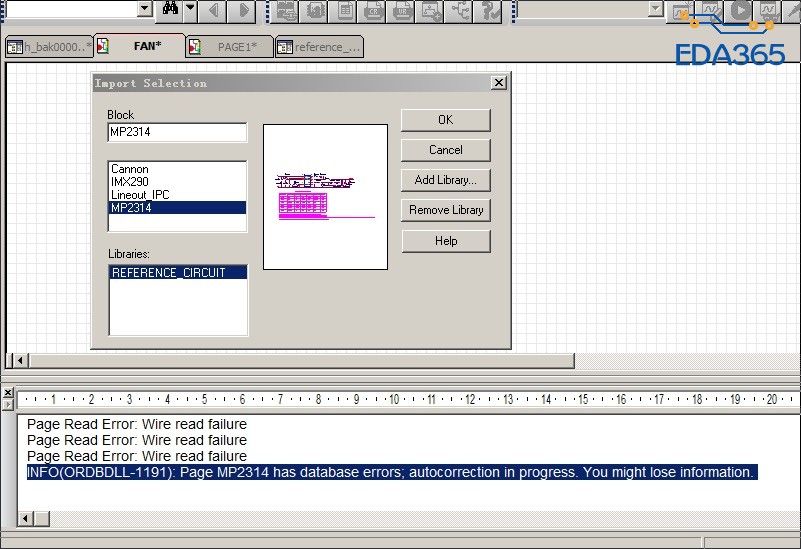Switch to the PAGE1* tab
The image size is (801, 549).
229,47
